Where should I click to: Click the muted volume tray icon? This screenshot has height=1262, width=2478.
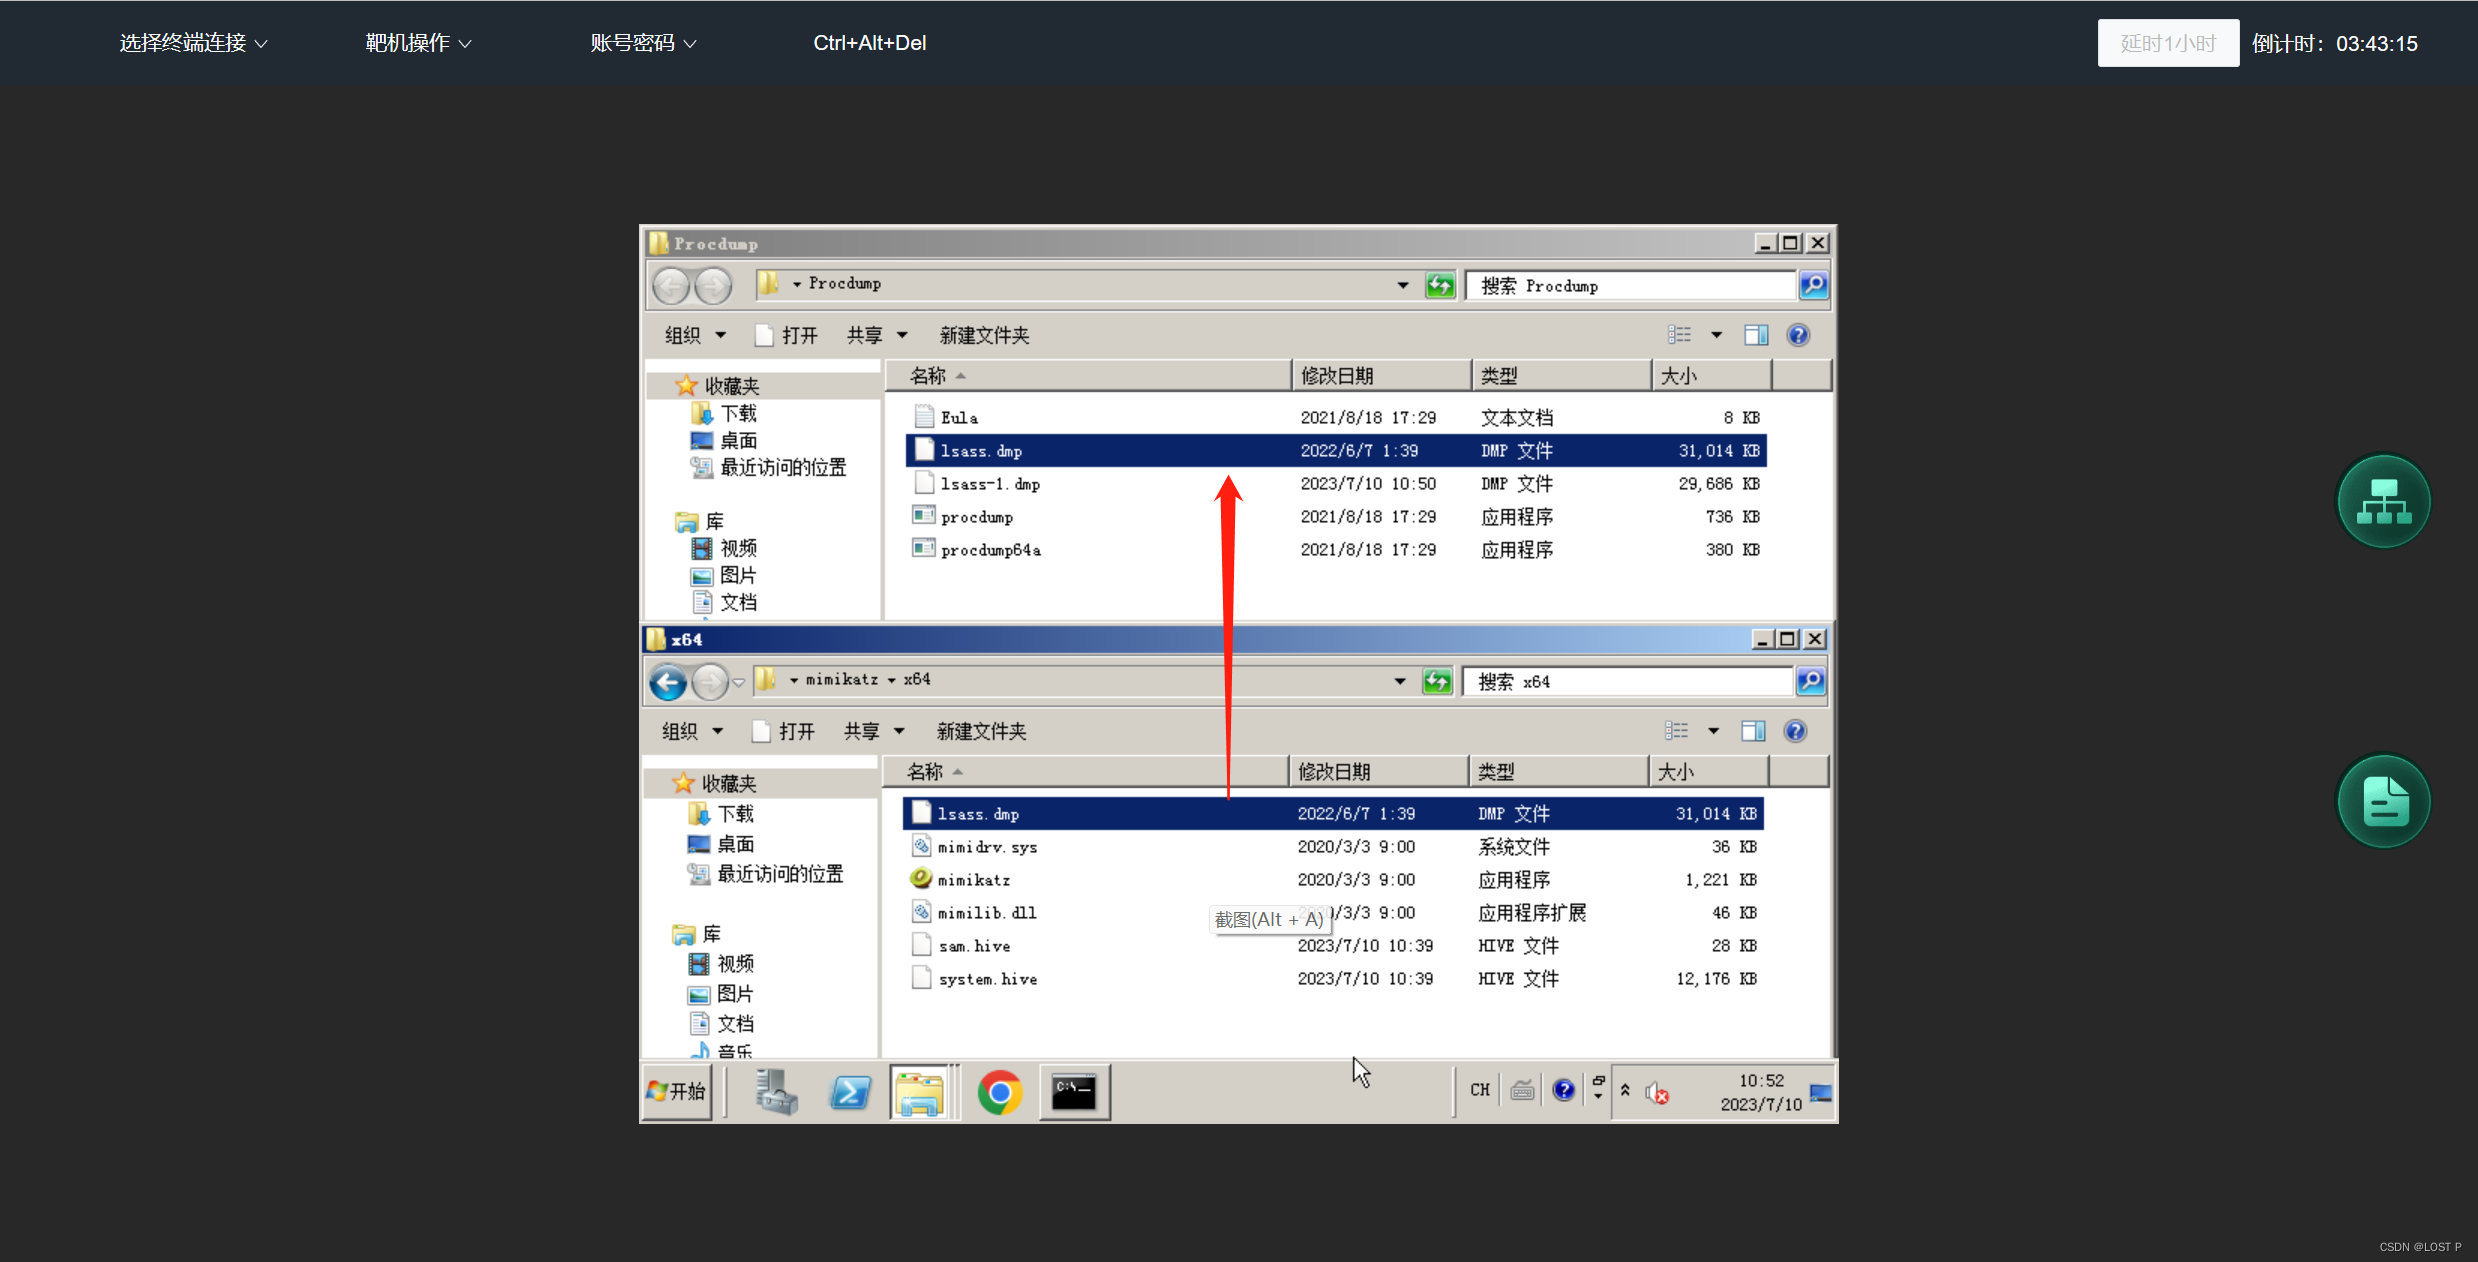point(1657,1093)
